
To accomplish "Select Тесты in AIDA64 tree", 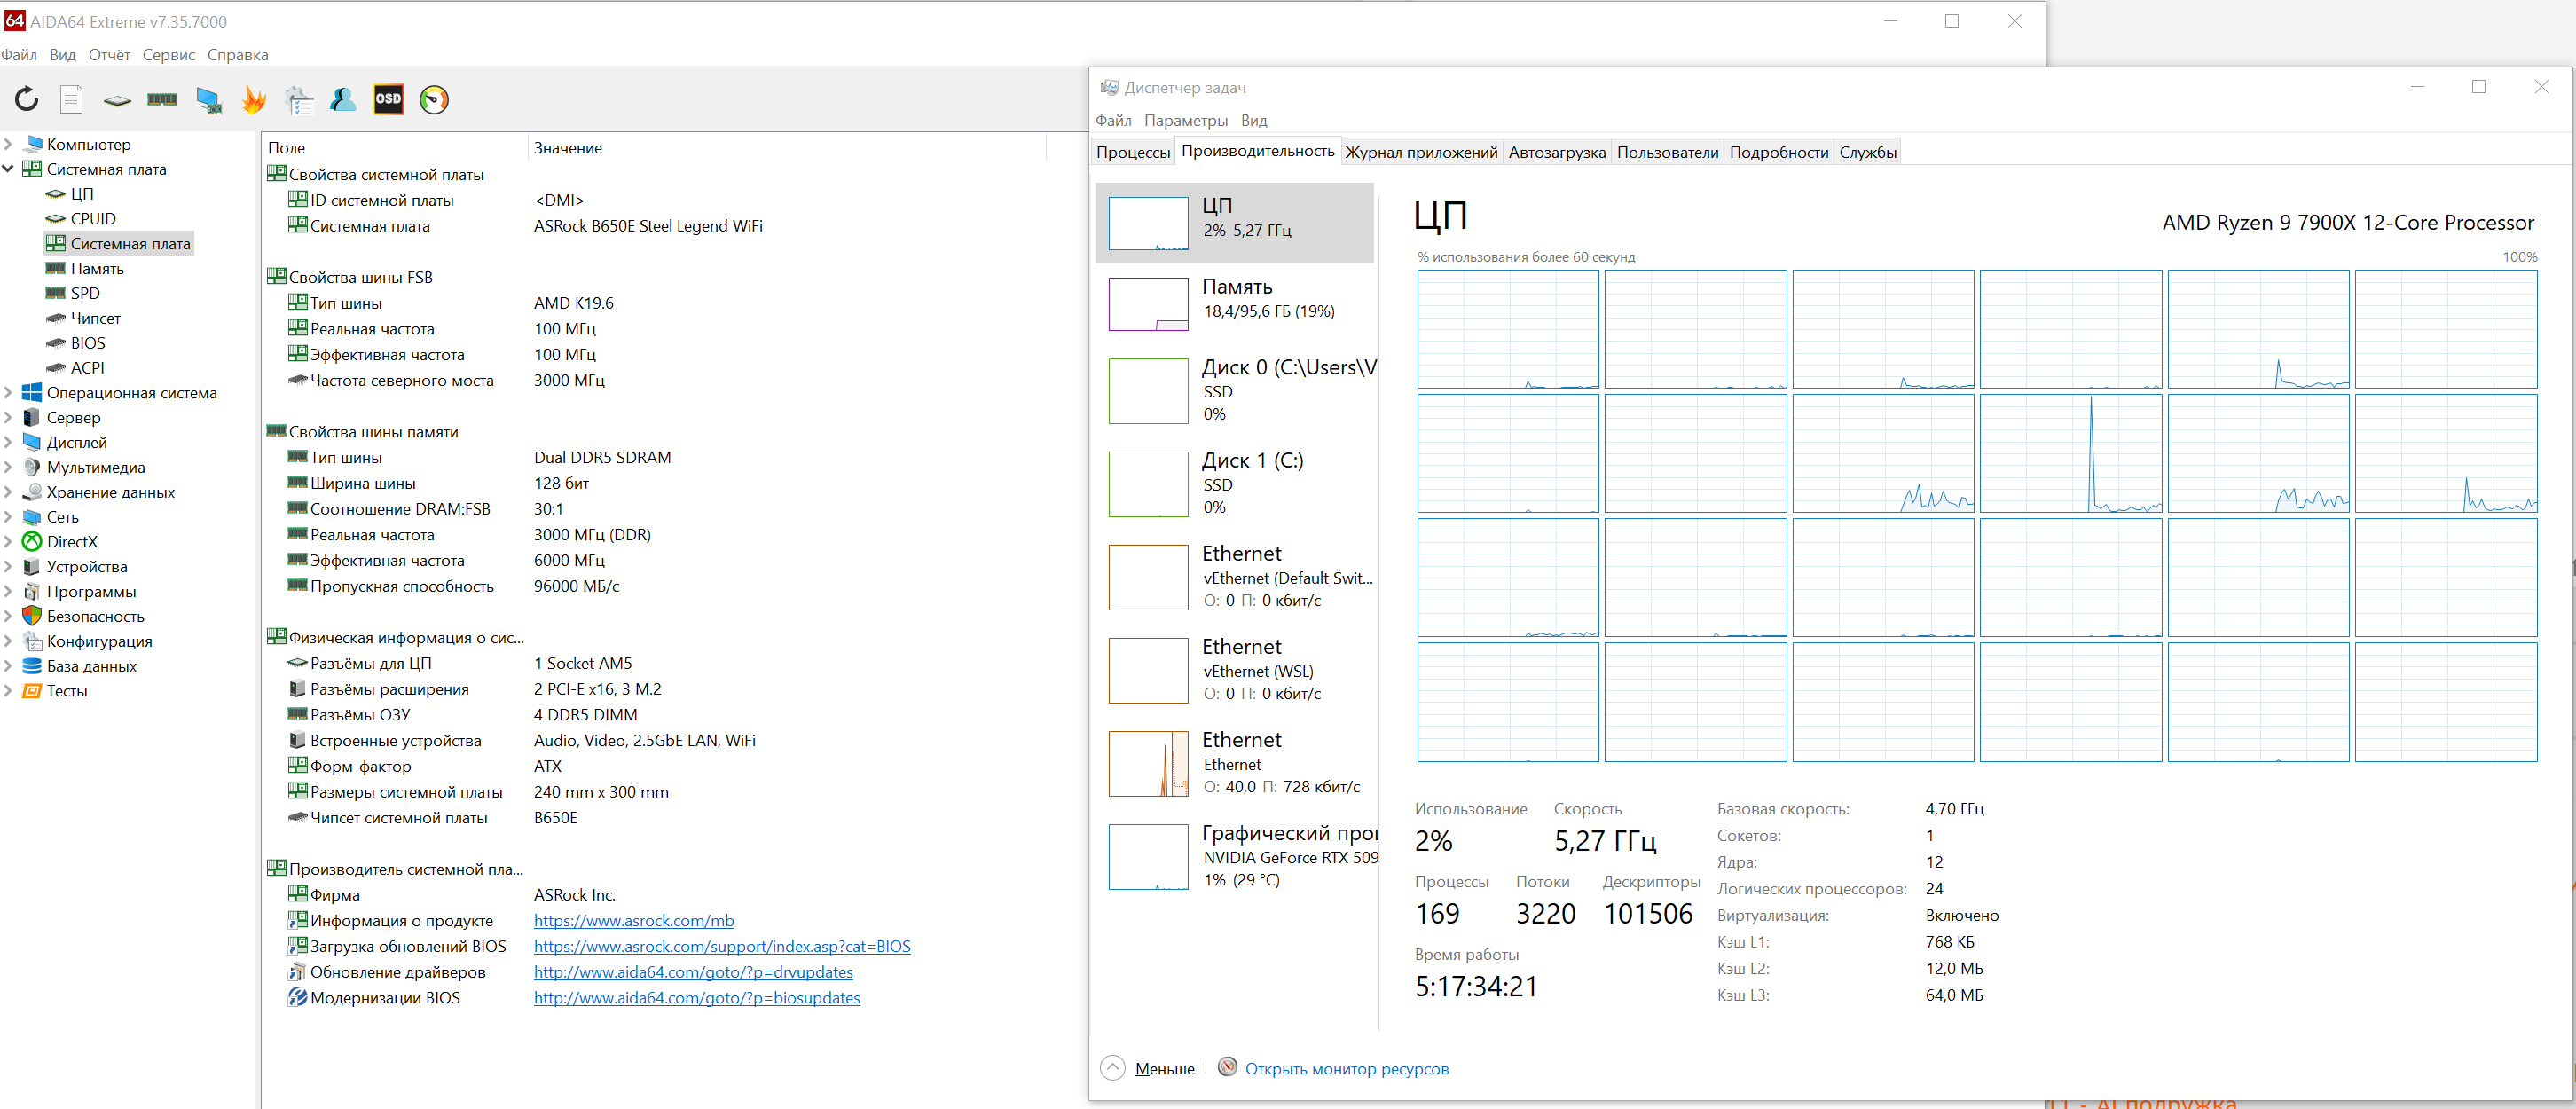I will pos(66,691).
